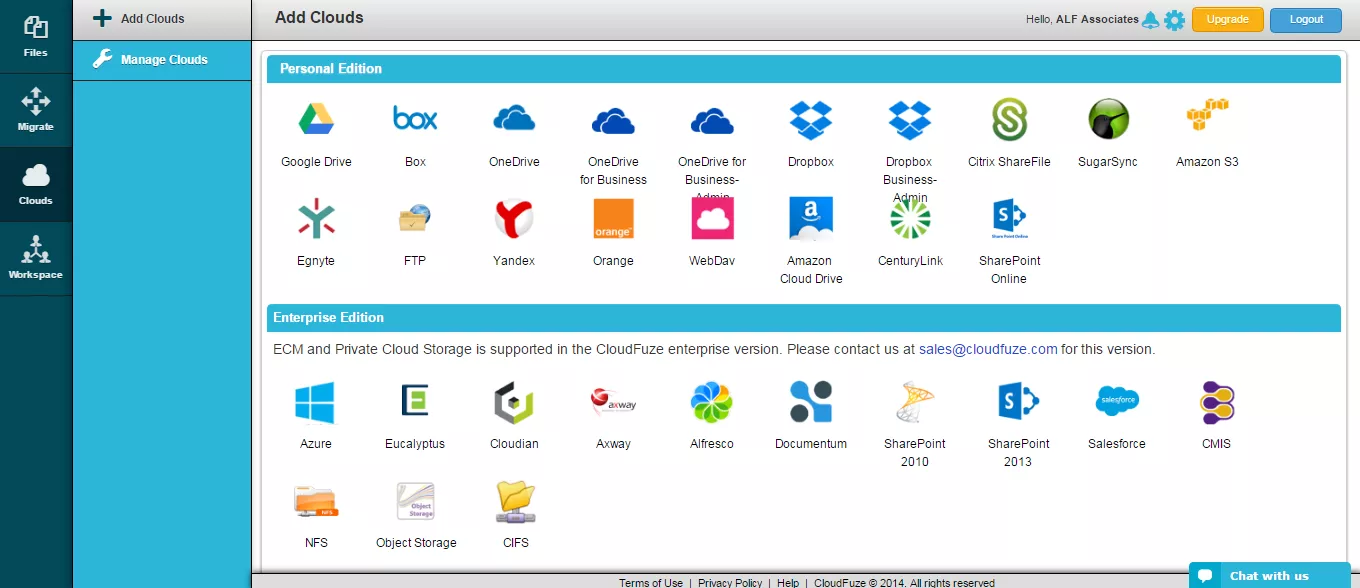Click the ALF Associates username
Screen dimensions: 1360x588
1097,19
